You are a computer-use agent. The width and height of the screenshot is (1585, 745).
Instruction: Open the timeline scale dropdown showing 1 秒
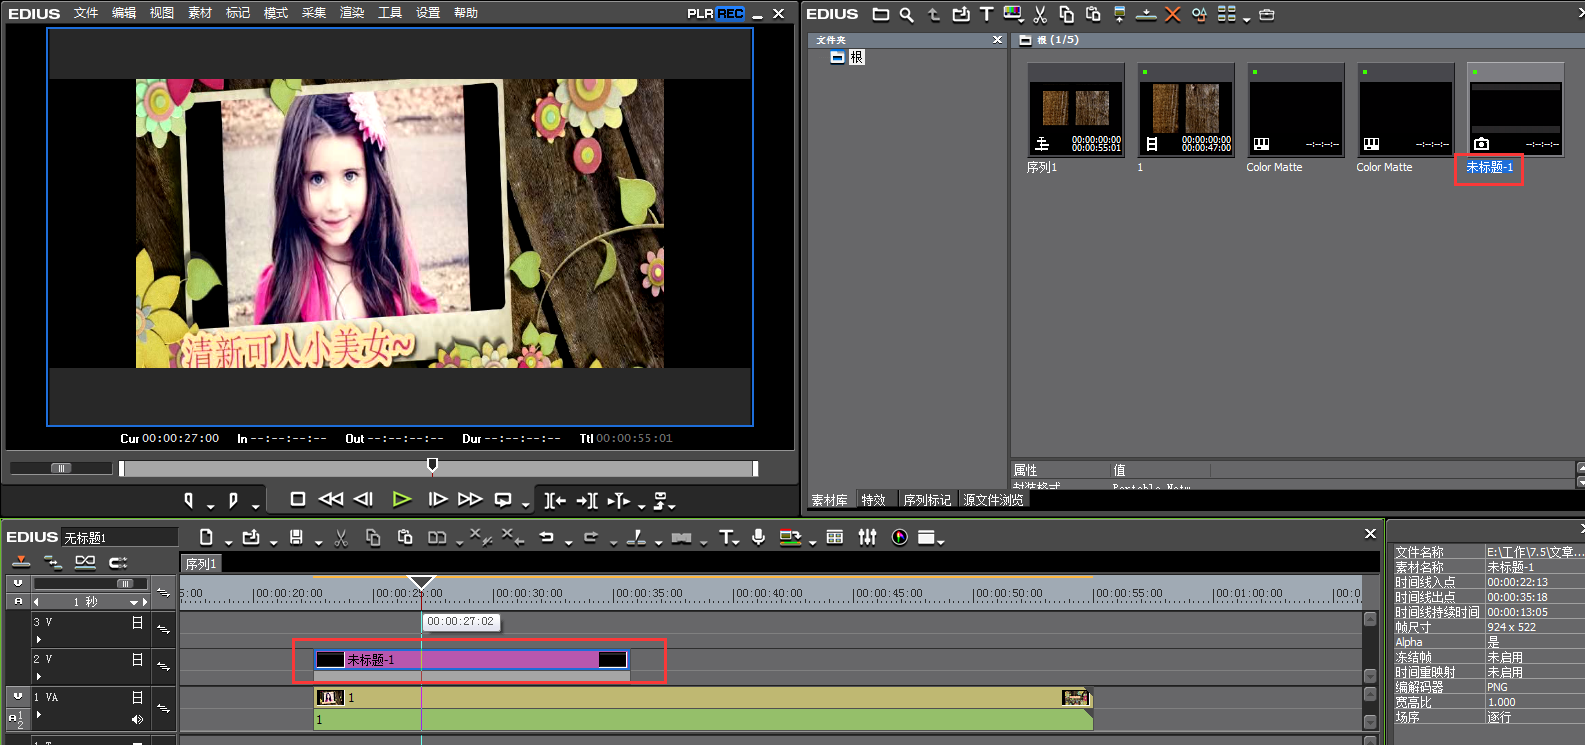[133, 602]
